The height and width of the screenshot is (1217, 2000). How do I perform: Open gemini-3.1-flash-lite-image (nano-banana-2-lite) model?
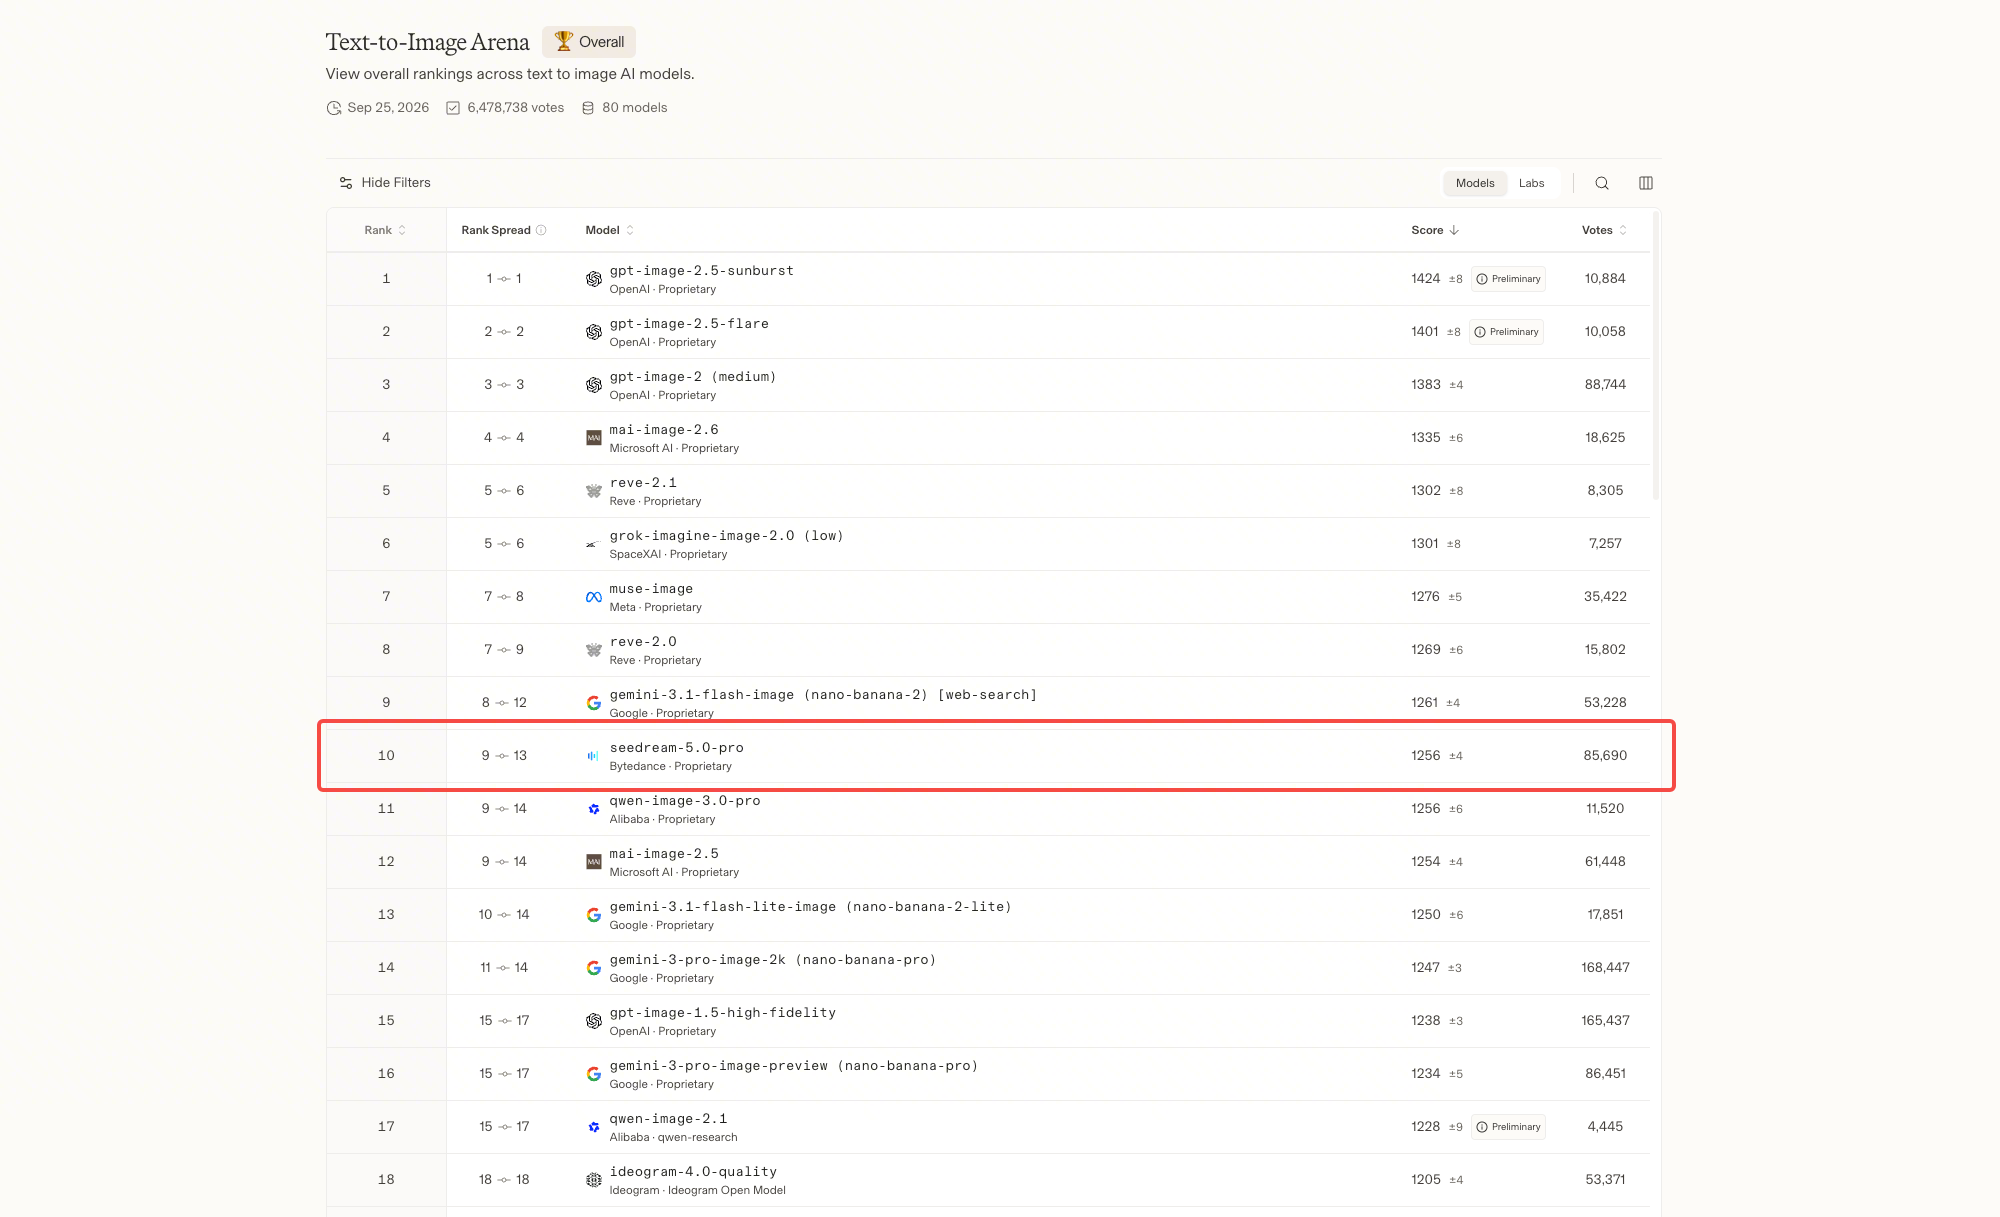(810, 907)
